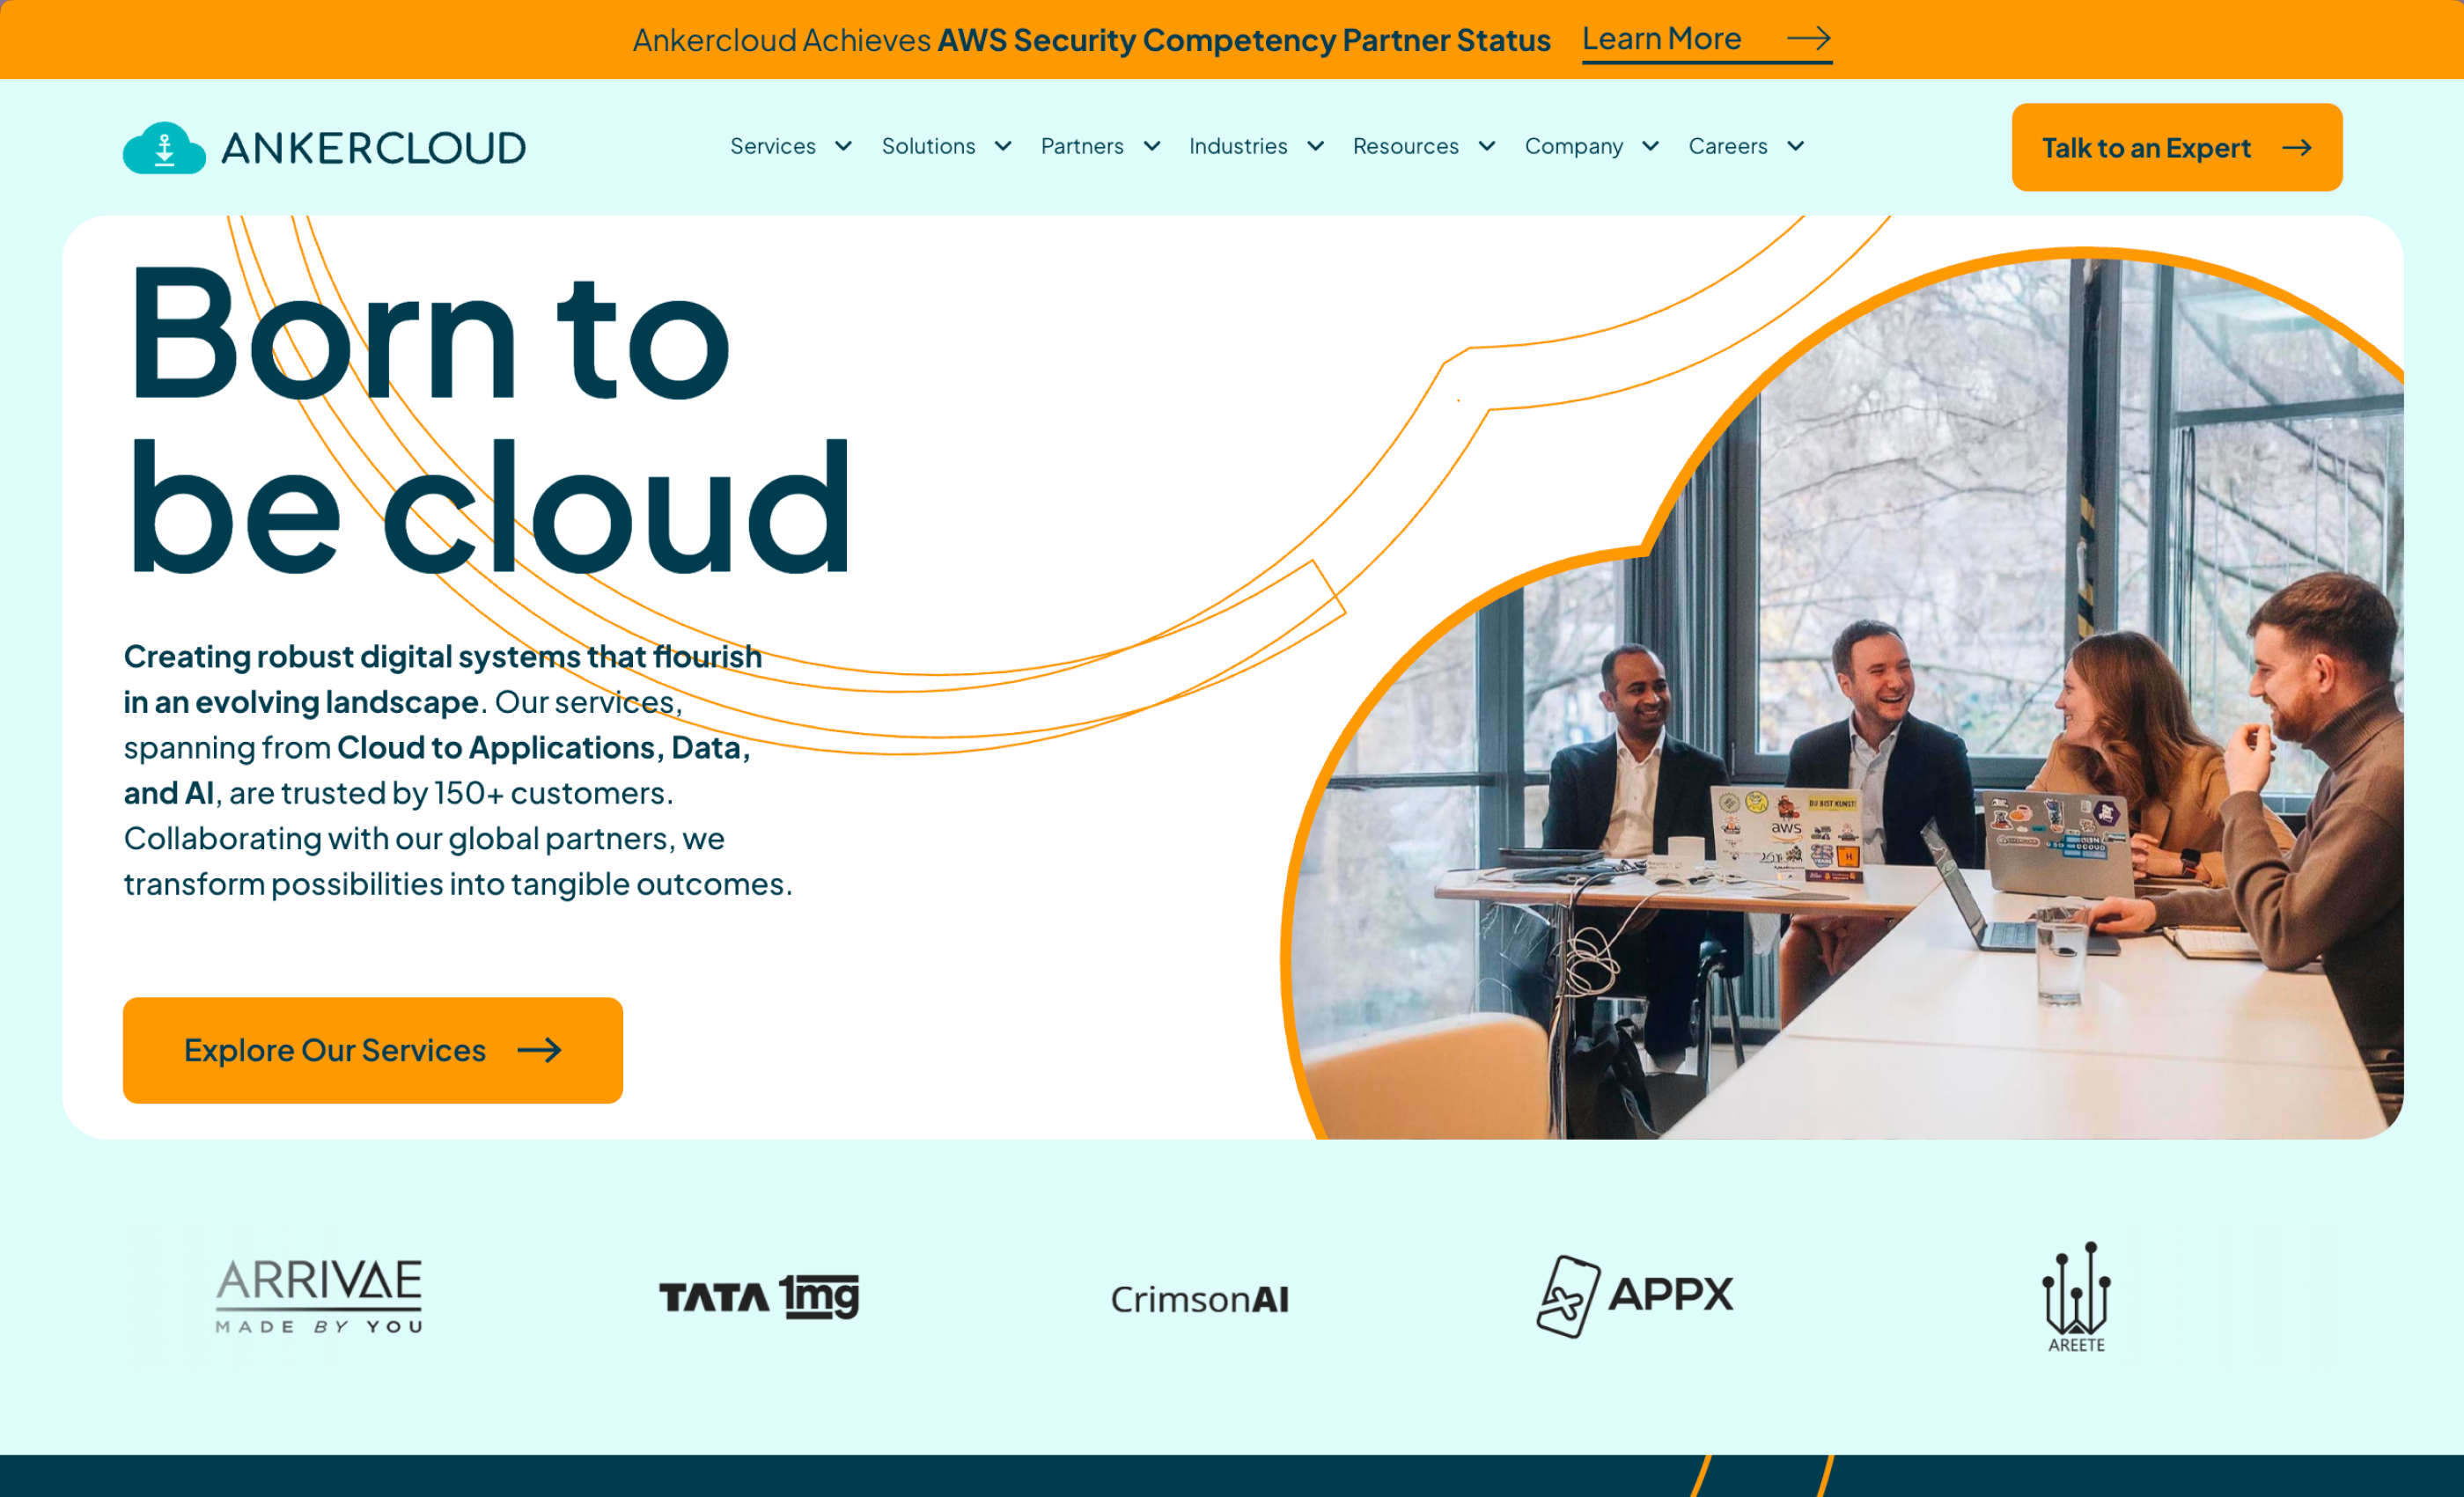Click the APPX customer logo
This screenshot has height=1497, width=2464.
click(x=1635, y=1296)
